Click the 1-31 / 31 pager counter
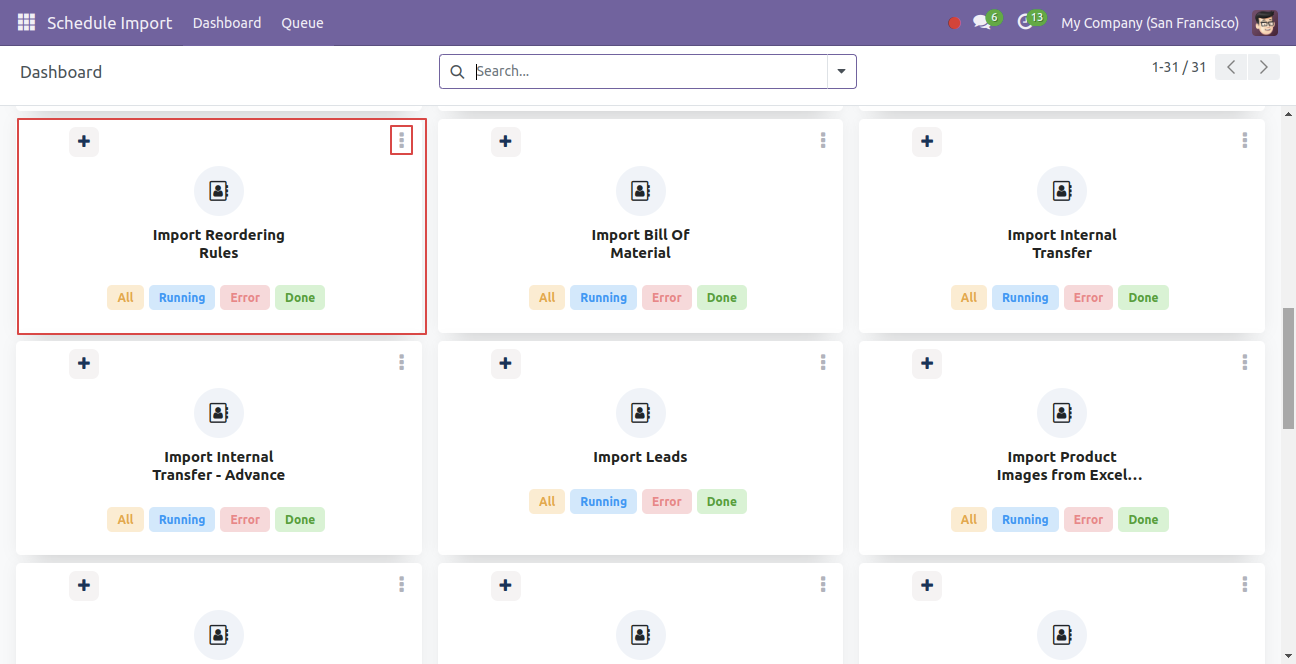 coord(1179,67)
